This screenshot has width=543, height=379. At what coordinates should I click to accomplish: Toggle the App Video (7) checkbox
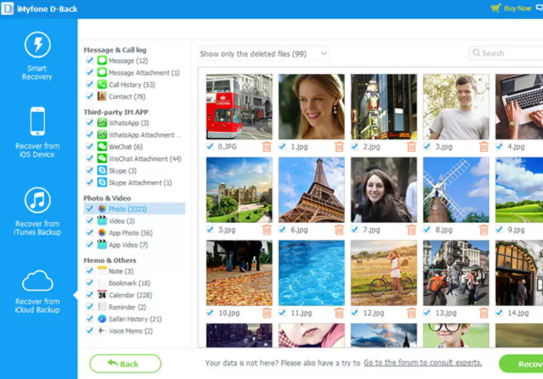[x=90, y=245]
